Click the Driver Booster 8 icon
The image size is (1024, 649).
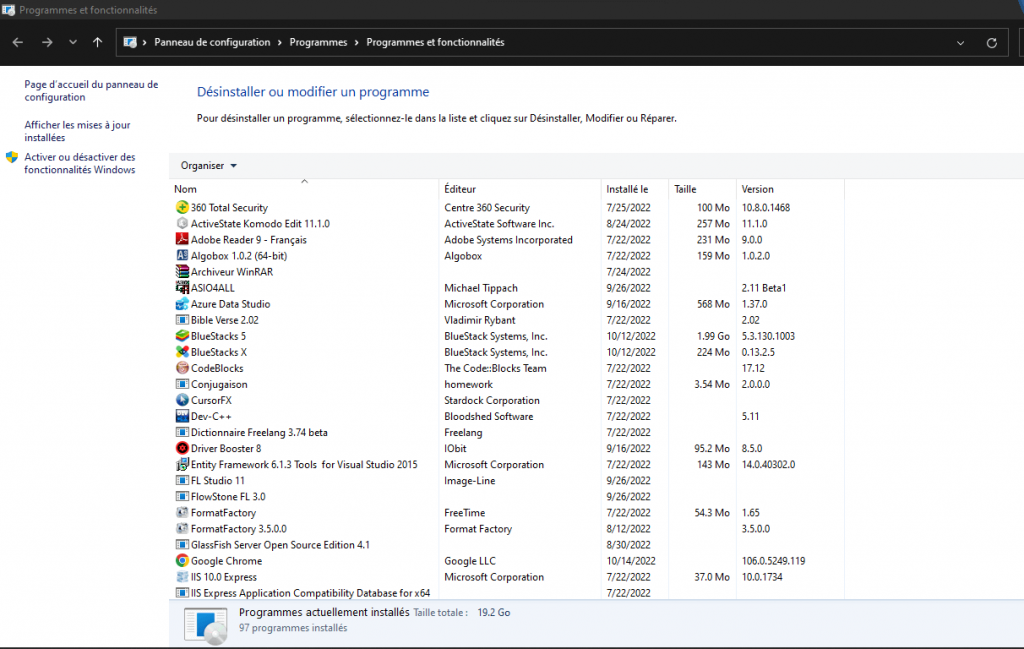point(182,449)
